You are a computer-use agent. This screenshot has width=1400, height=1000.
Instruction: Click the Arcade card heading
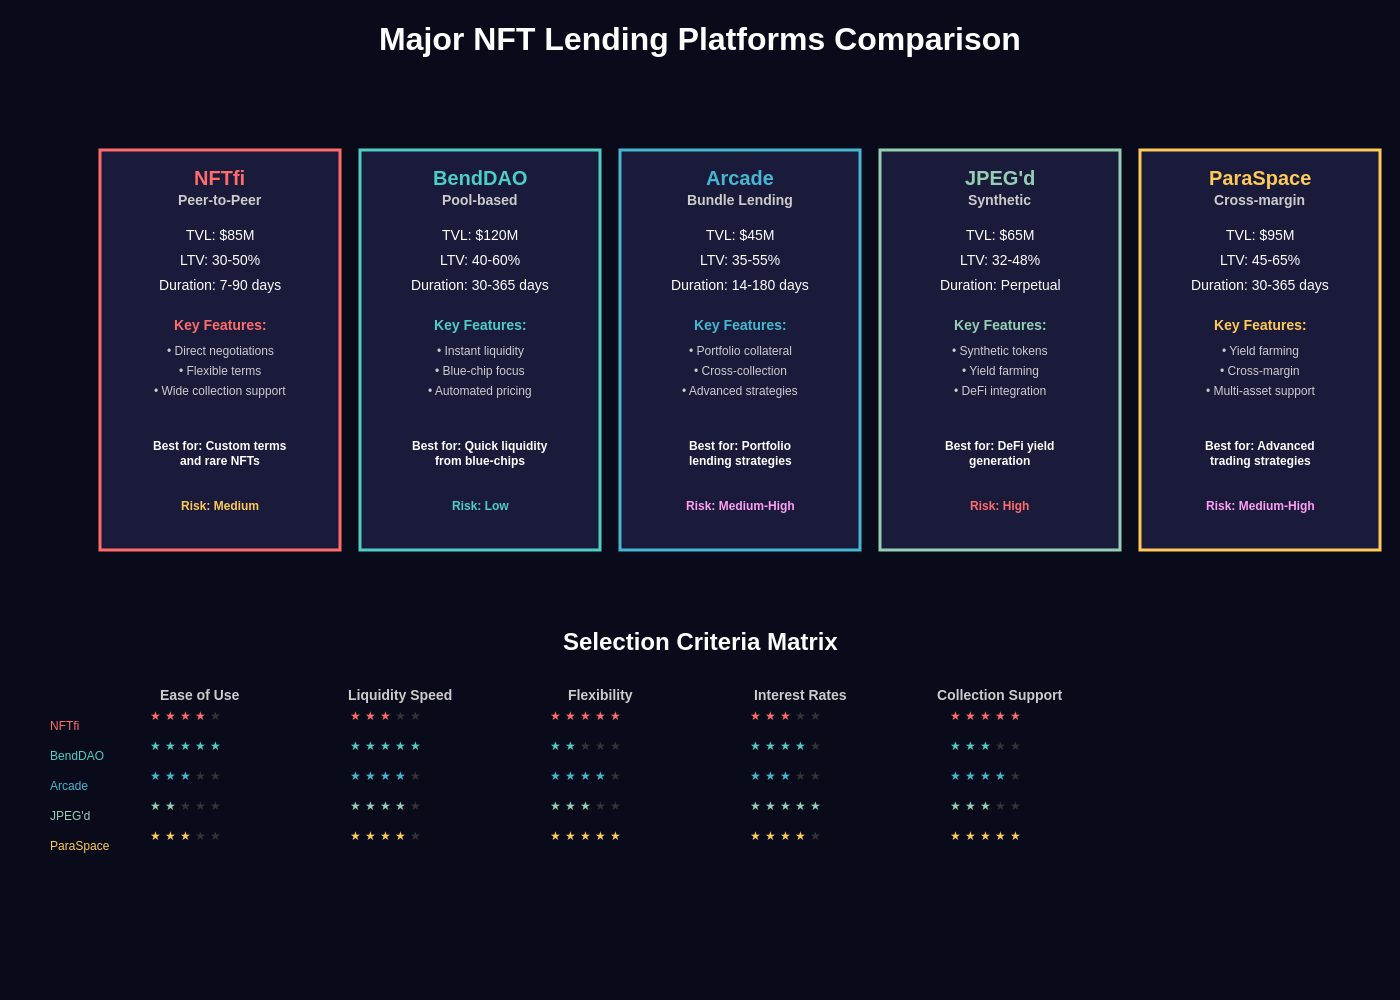(x=740, y=178)
